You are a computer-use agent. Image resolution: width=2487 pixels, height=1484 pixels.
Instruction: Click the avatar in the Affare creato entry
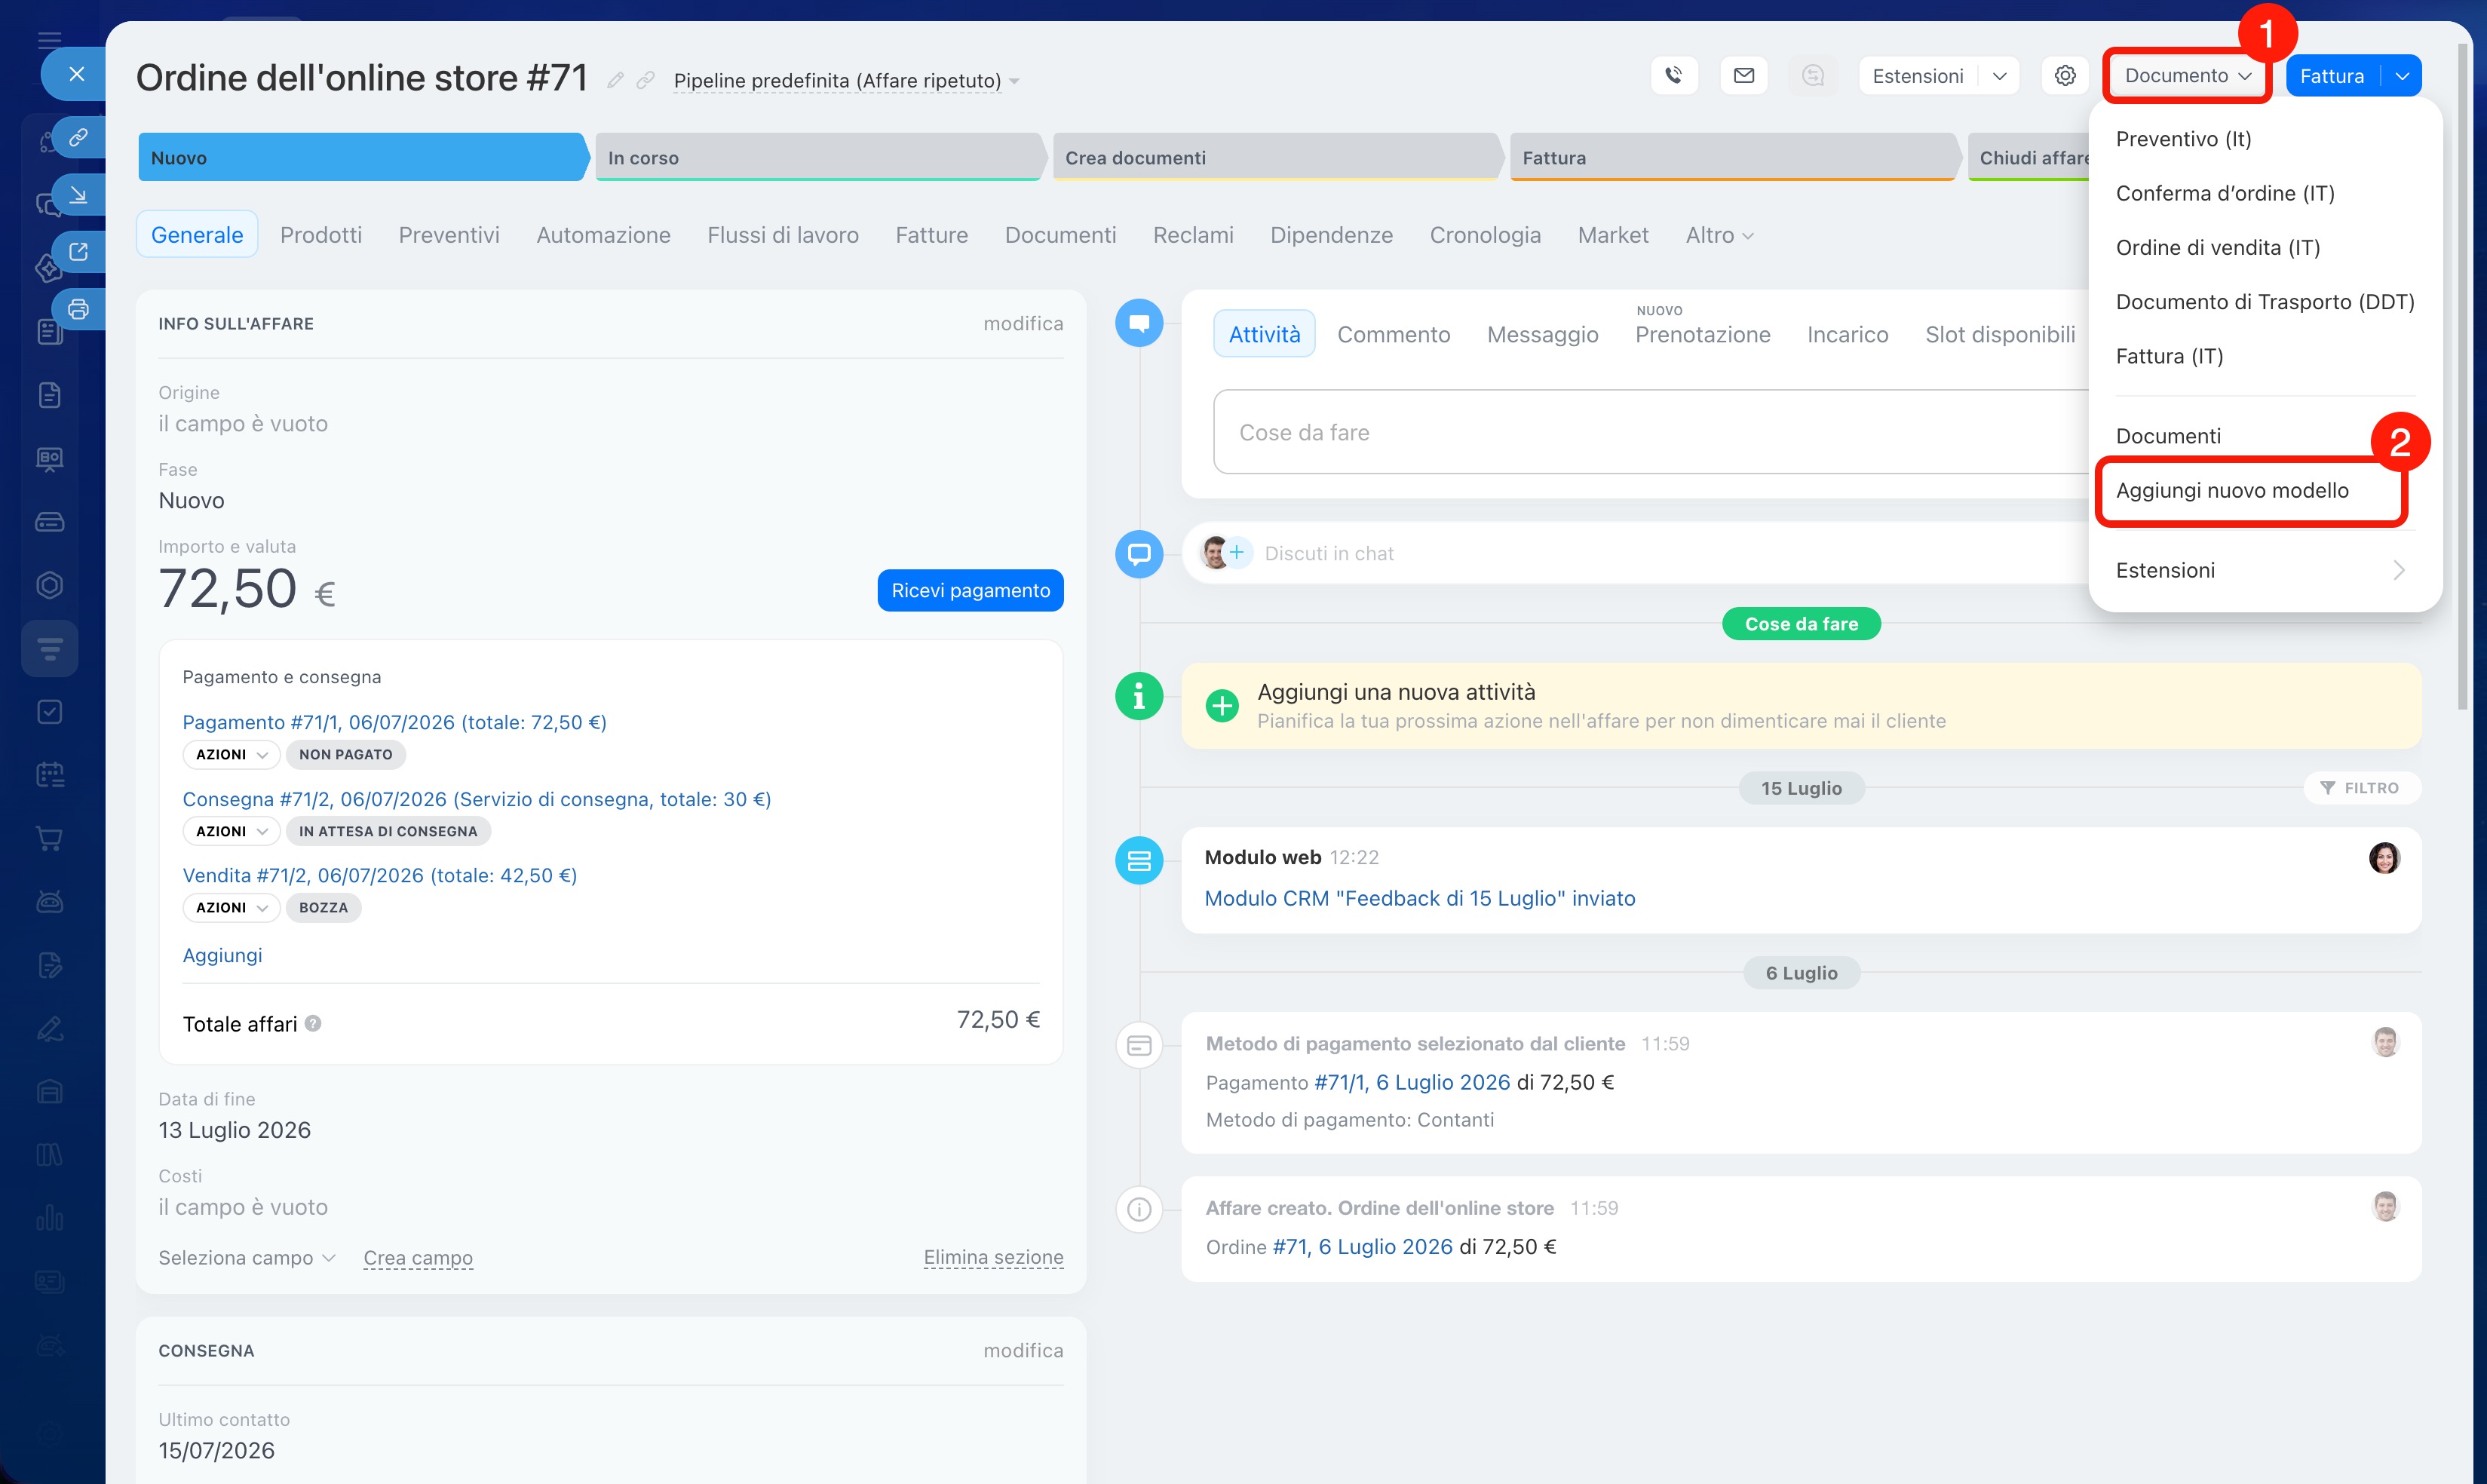pyautogui.click(x=2385, y=1207)
